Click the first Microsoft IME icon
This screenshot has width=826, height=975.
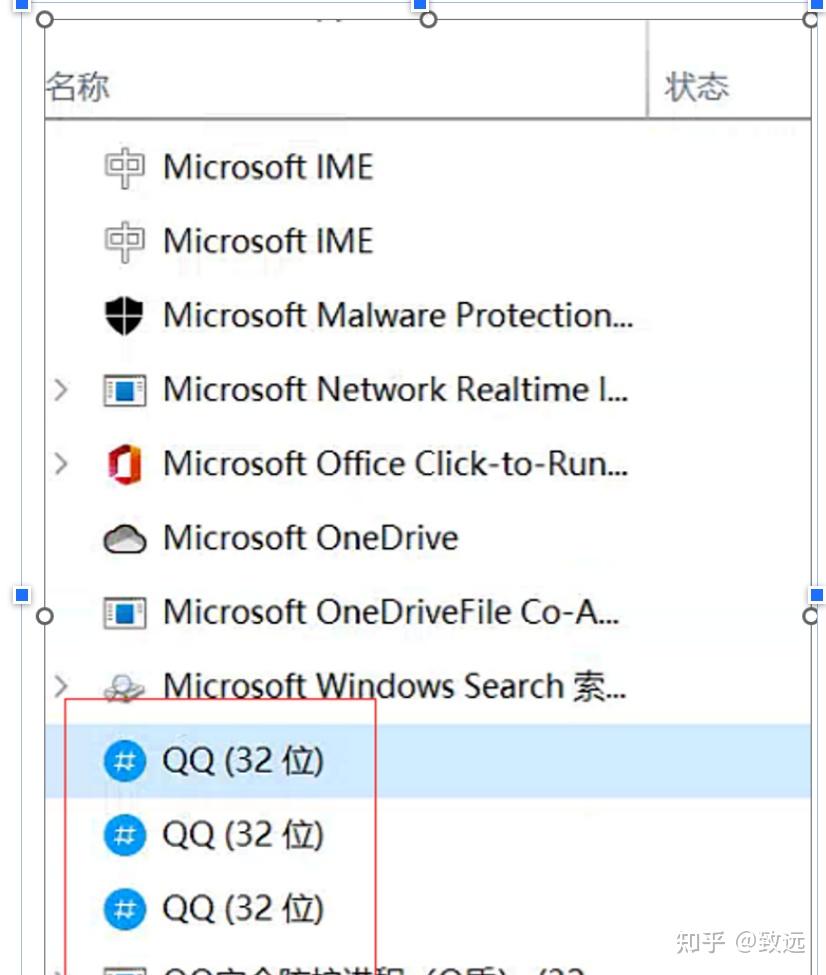[124, 167]
